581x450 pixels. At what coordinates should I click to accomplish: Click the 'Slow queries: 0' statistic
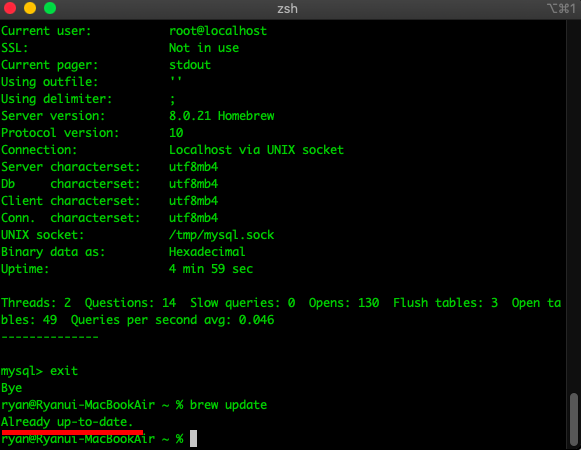[243, 303]
